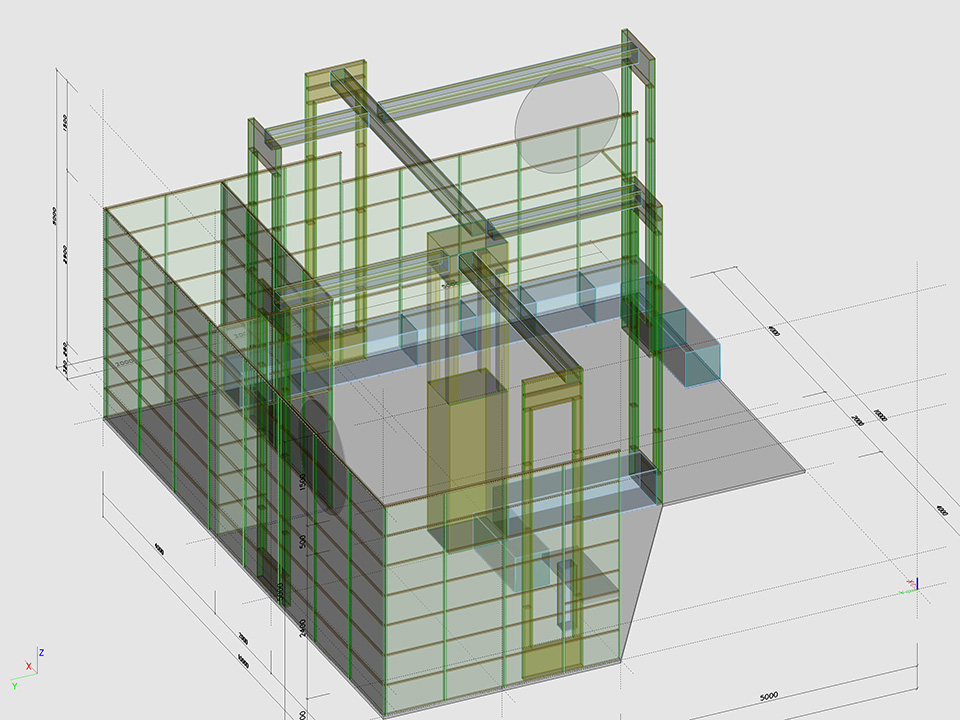This screenshot has width=960, height=720.
Task: Click the blue Z axis label
Action: pos(41,652)
